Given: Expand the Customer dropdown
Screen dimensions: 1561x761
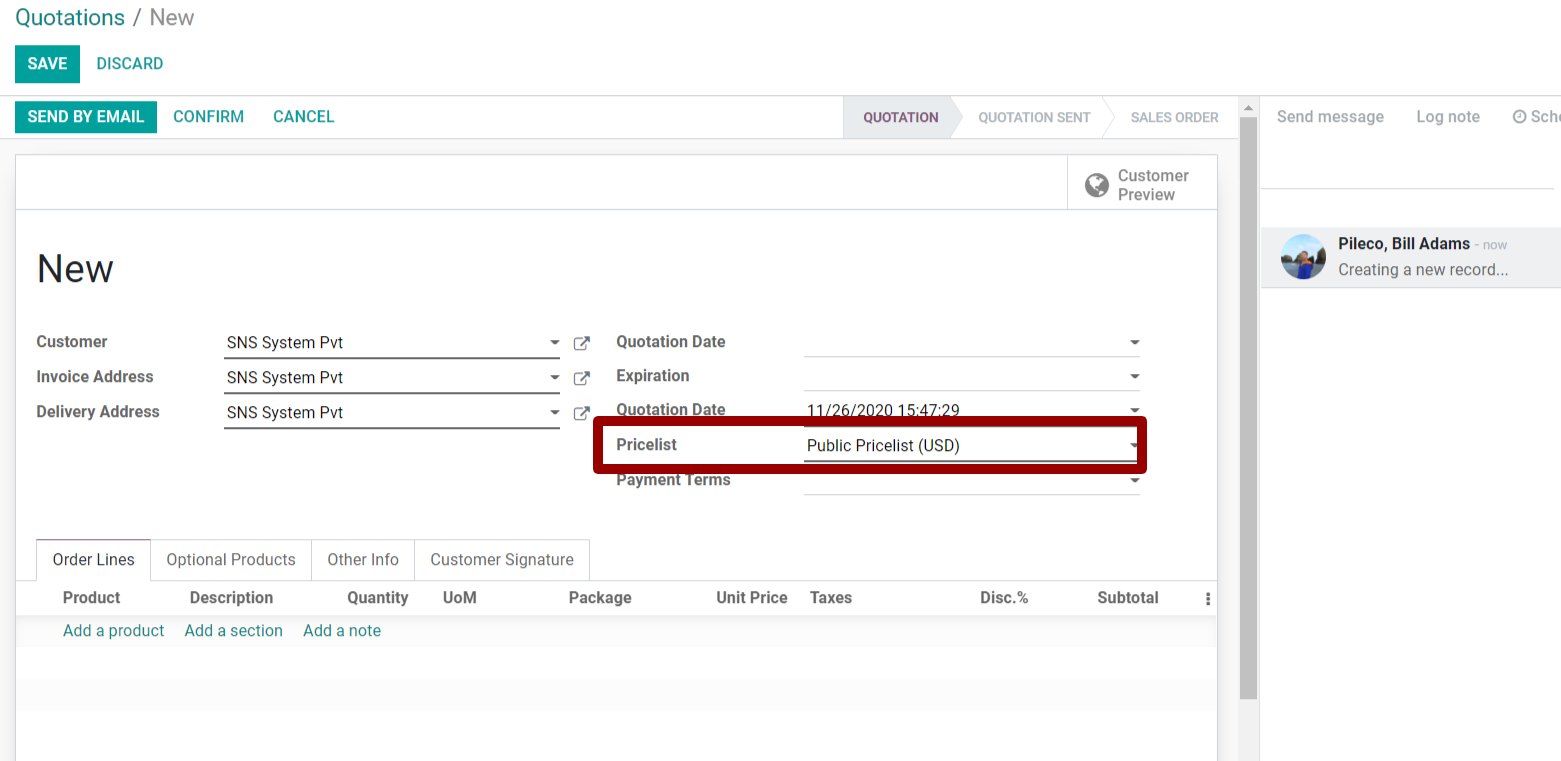Looking at the screenshot, I should point(554,343).
